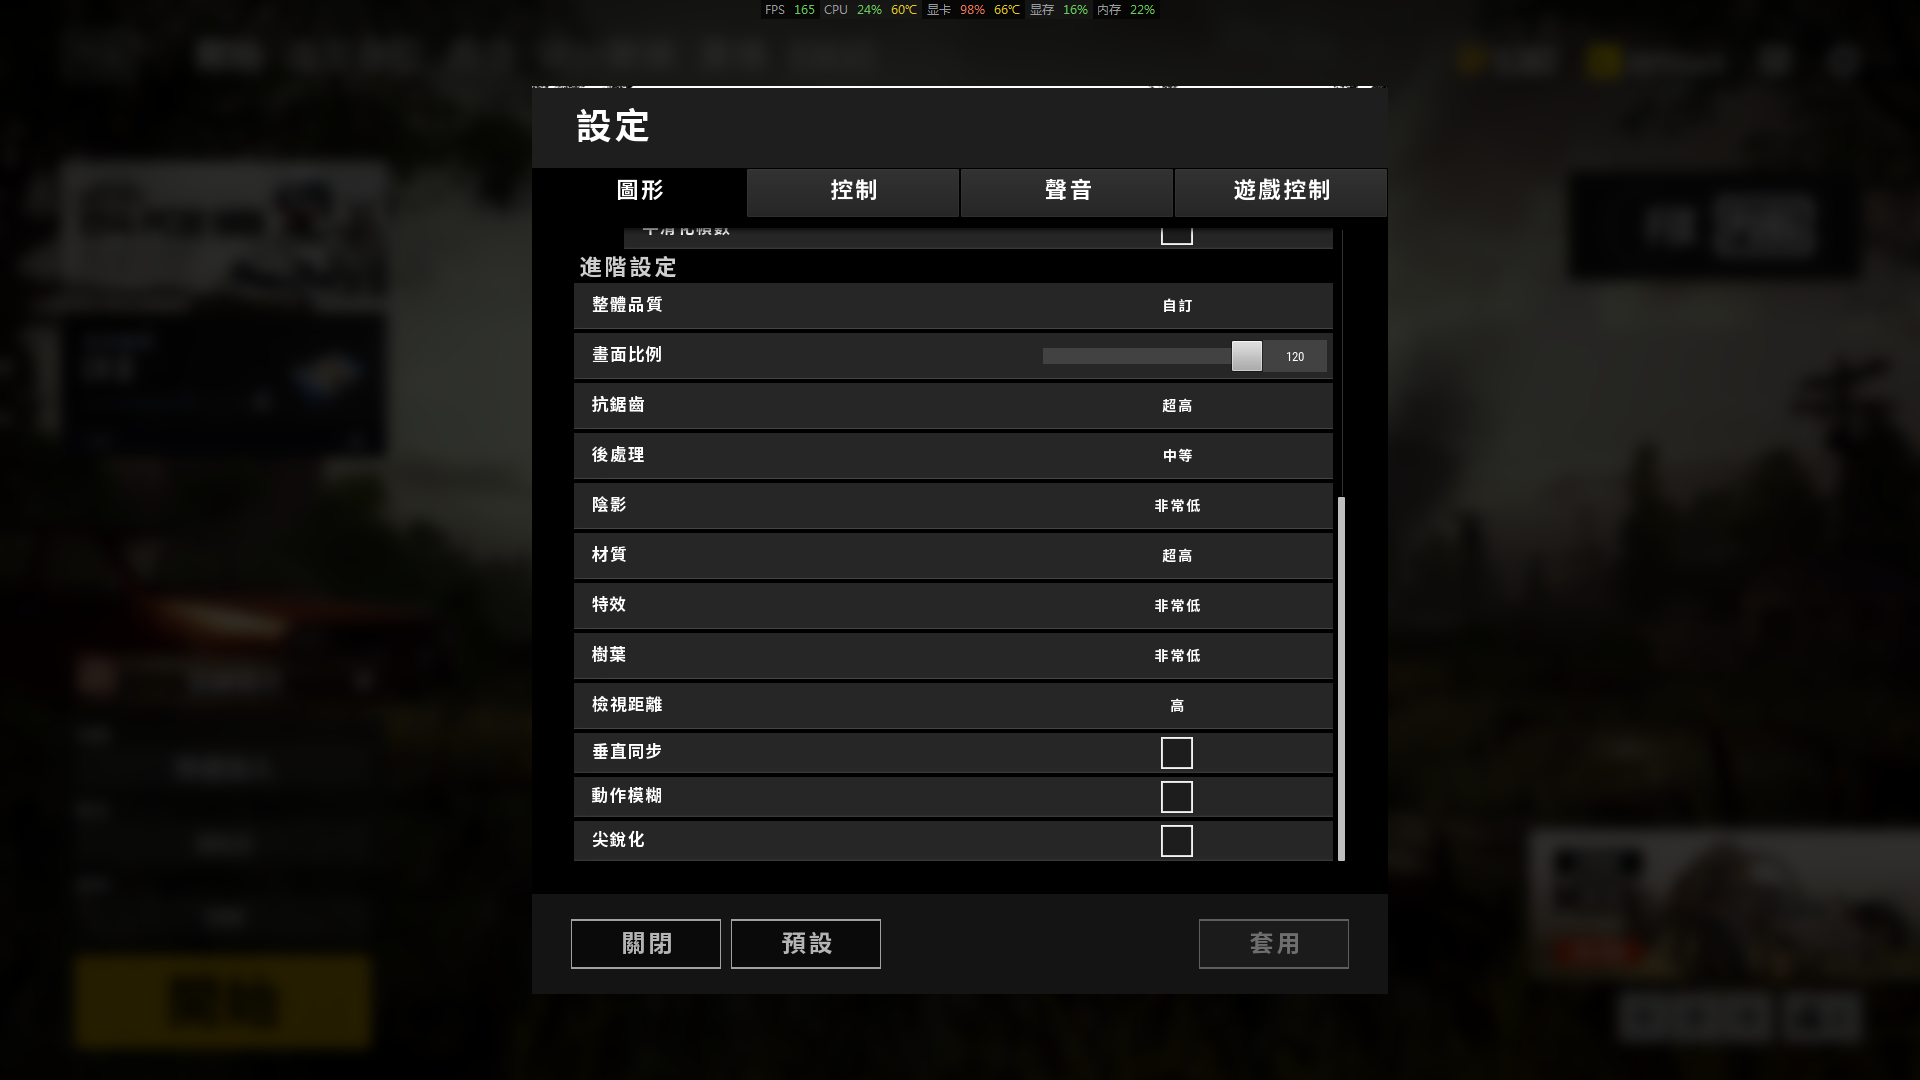This screenshot has height=1080, width=1920.
Task: Click the 畫面比例 slider handle
Action: click(1247, 356)
